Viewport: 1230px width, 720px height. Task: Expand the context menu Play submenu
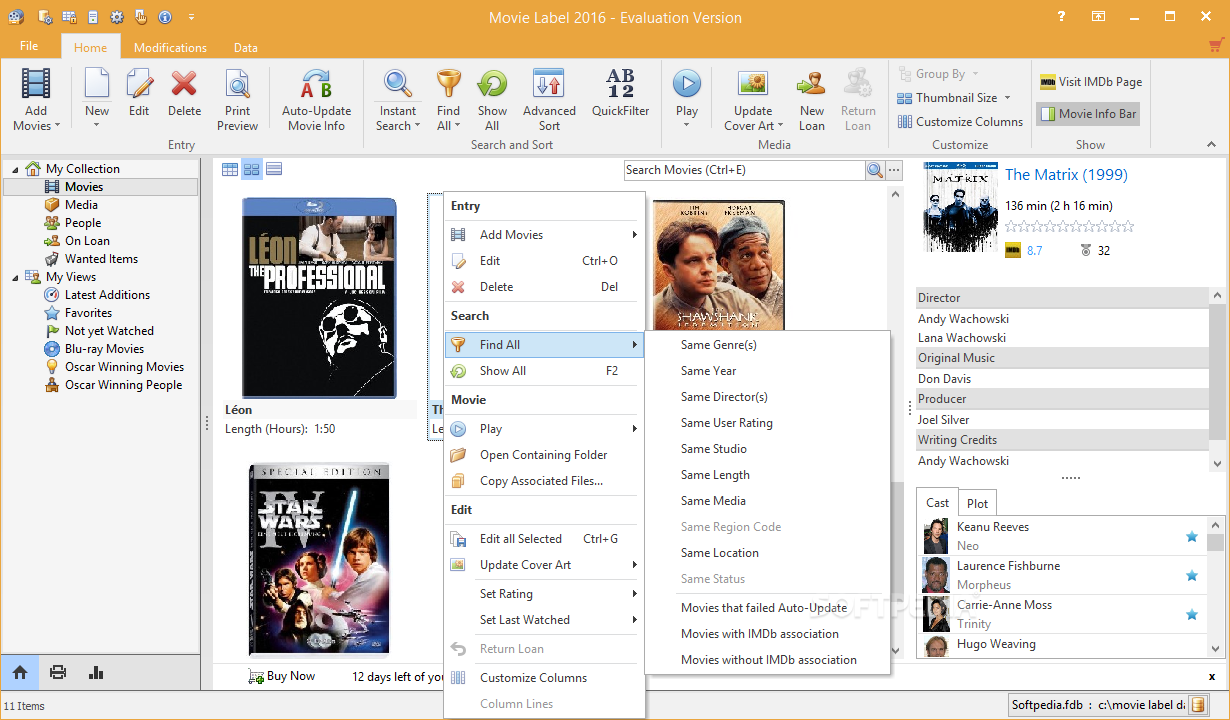pos(634,429)
